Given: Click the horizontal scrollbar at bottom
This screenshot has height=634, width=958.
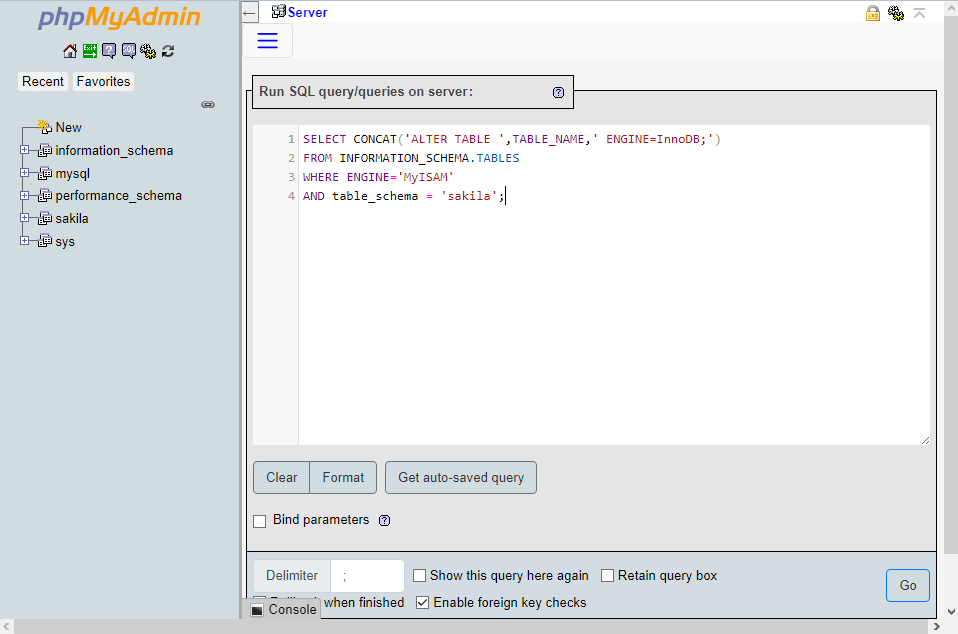Looking at the screenshot, I should point(470,627).
